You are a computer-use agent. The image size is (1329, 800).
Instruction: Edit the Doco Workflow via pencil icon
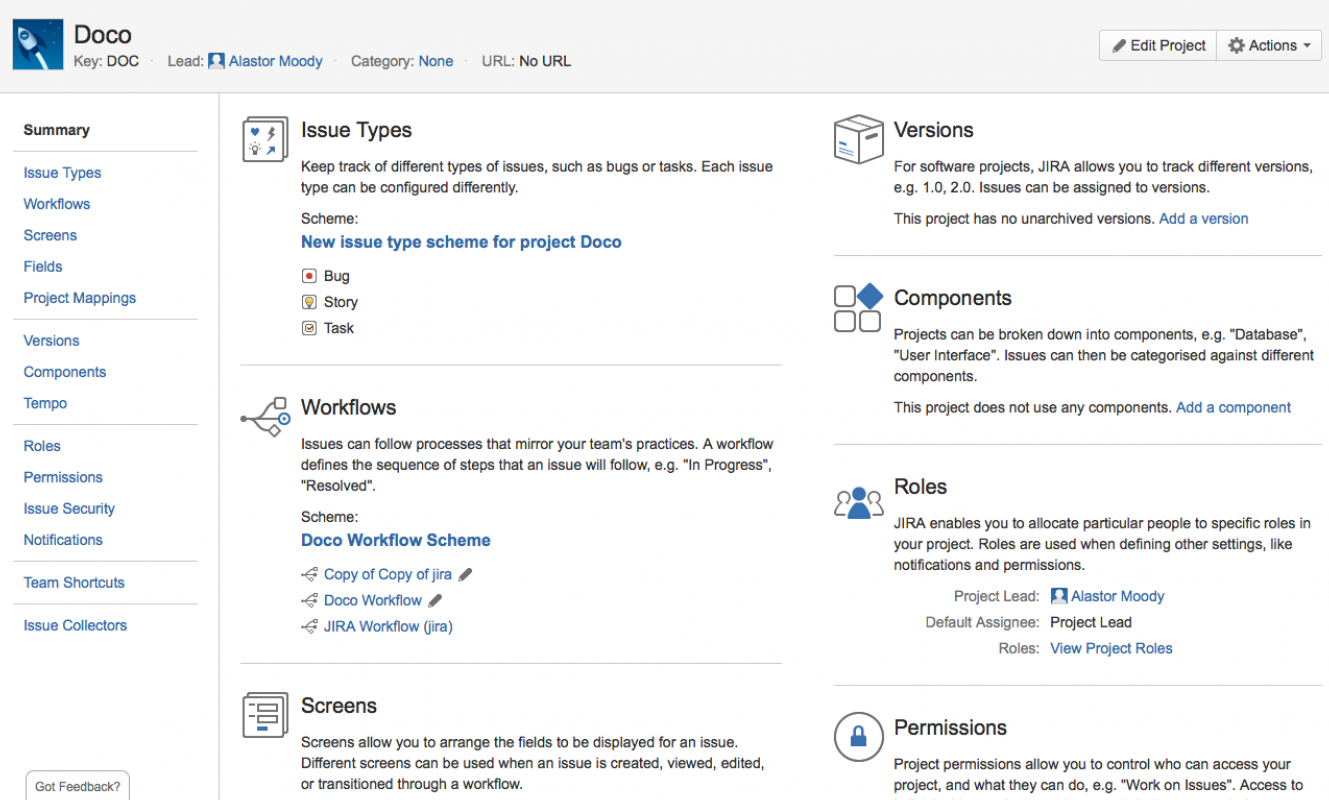435,601
